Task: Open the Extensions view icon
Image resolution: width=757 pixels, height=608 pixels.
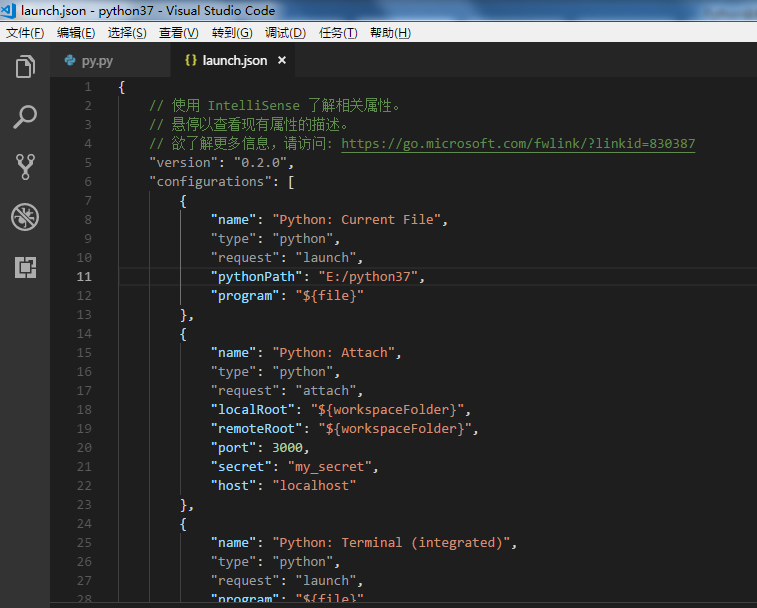Action: (x=25, y=267)
